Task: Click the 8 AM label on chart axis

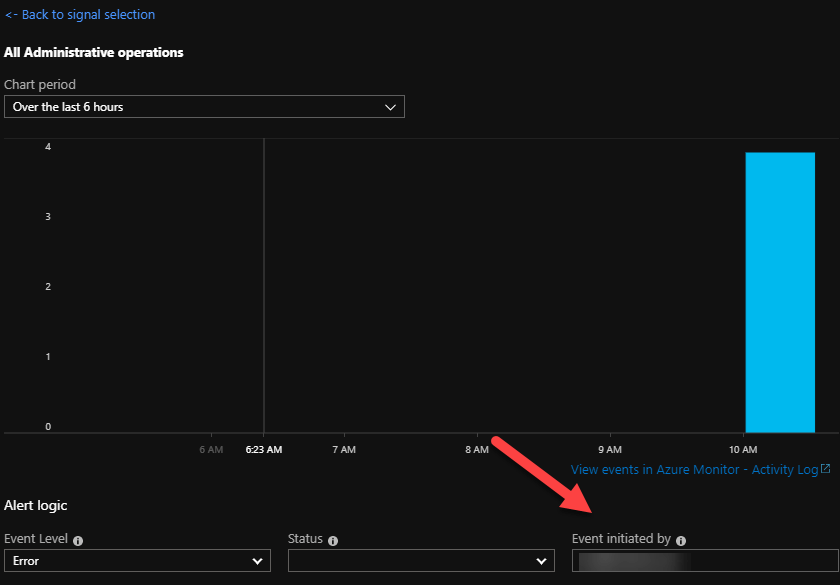Action: click(477, 450)
